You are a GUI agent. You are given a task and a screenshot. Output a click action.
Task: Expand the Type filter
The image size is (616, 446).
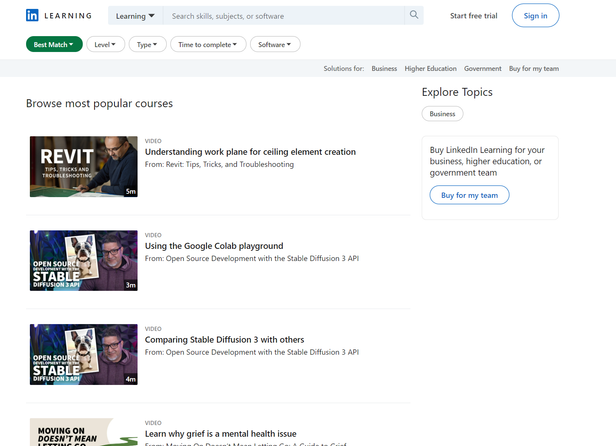click(148, 44)
